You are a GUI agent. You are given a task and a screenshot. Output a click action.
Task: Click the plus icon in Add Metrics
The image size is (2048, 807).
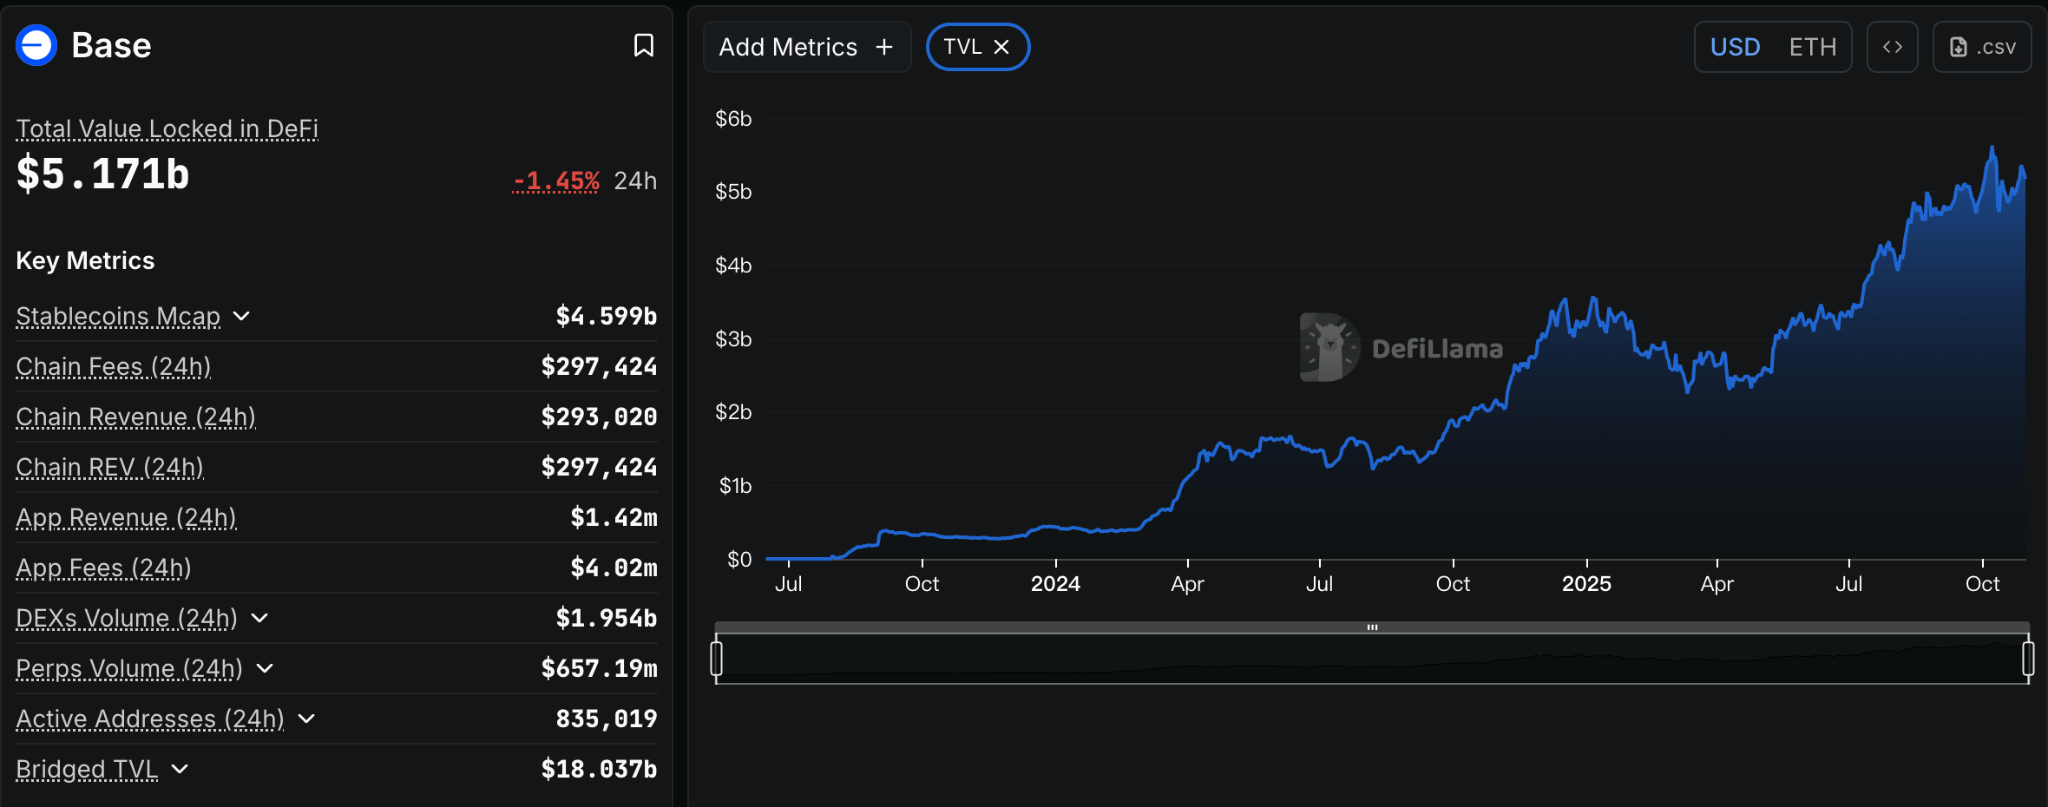pyautogui.click(x=884, y=47)
